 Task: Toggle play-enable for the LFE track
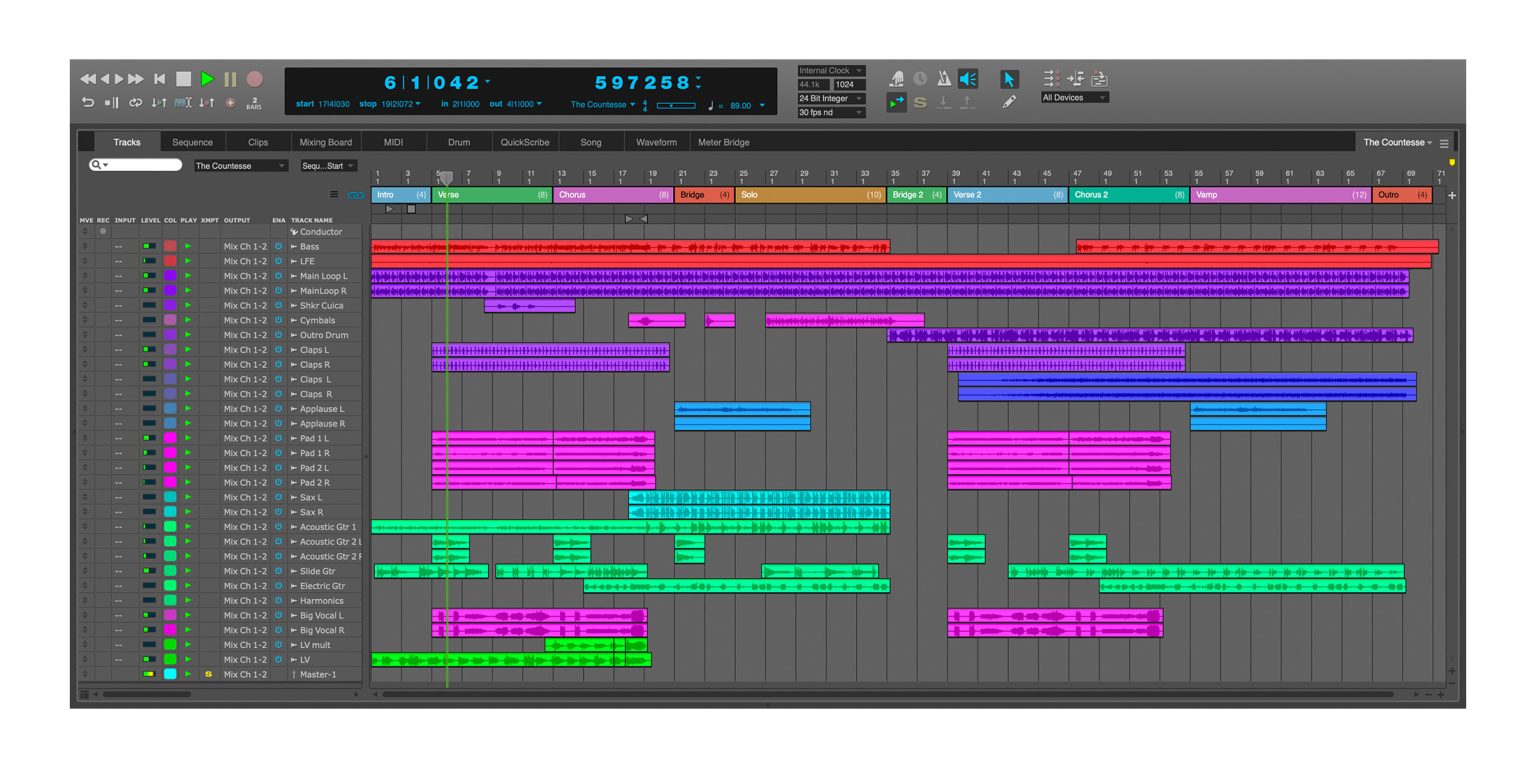coord(188,261)
